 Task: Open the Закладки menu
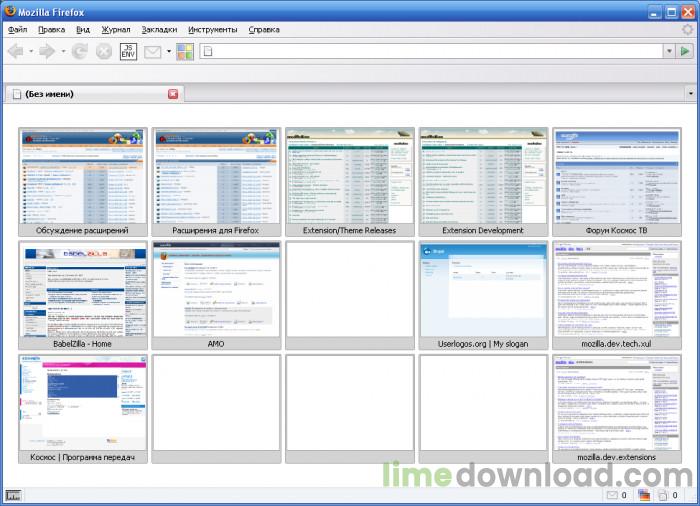159,30
